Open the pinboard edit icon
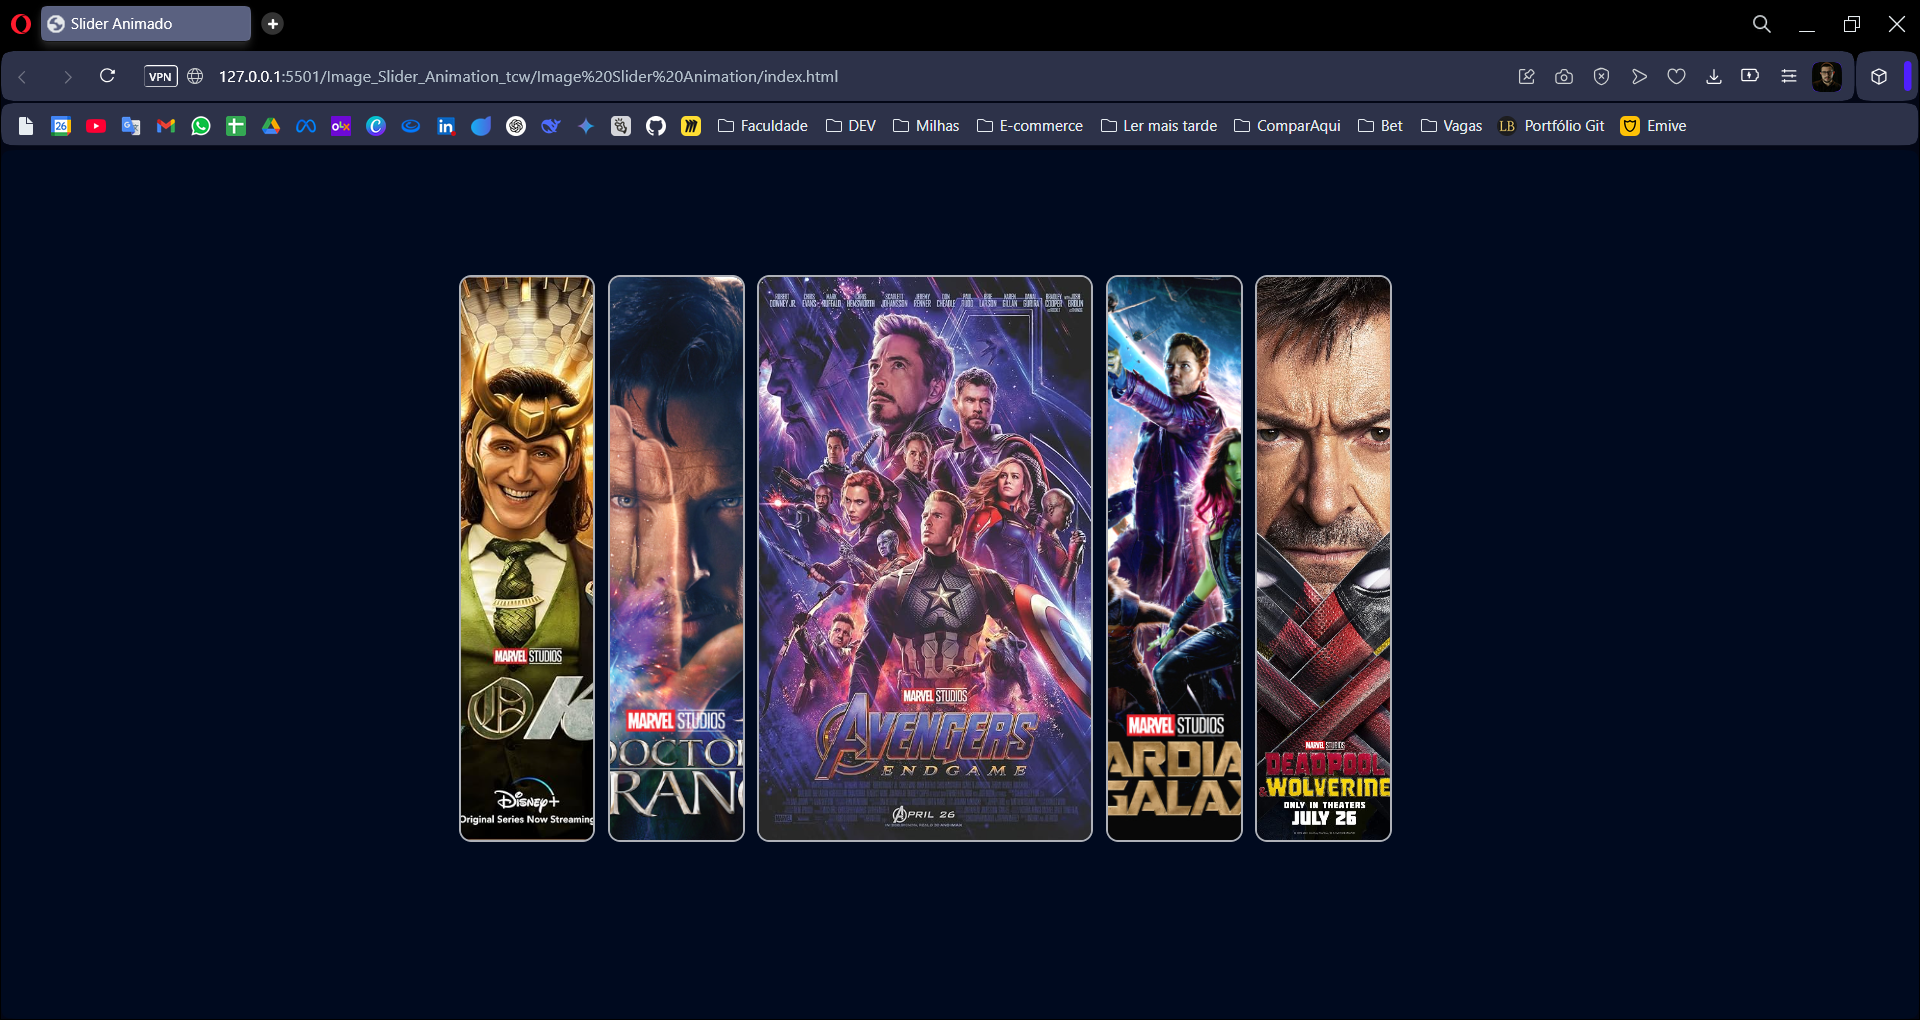This screenshot has width=1920, height=1020. click(1526, 77)
